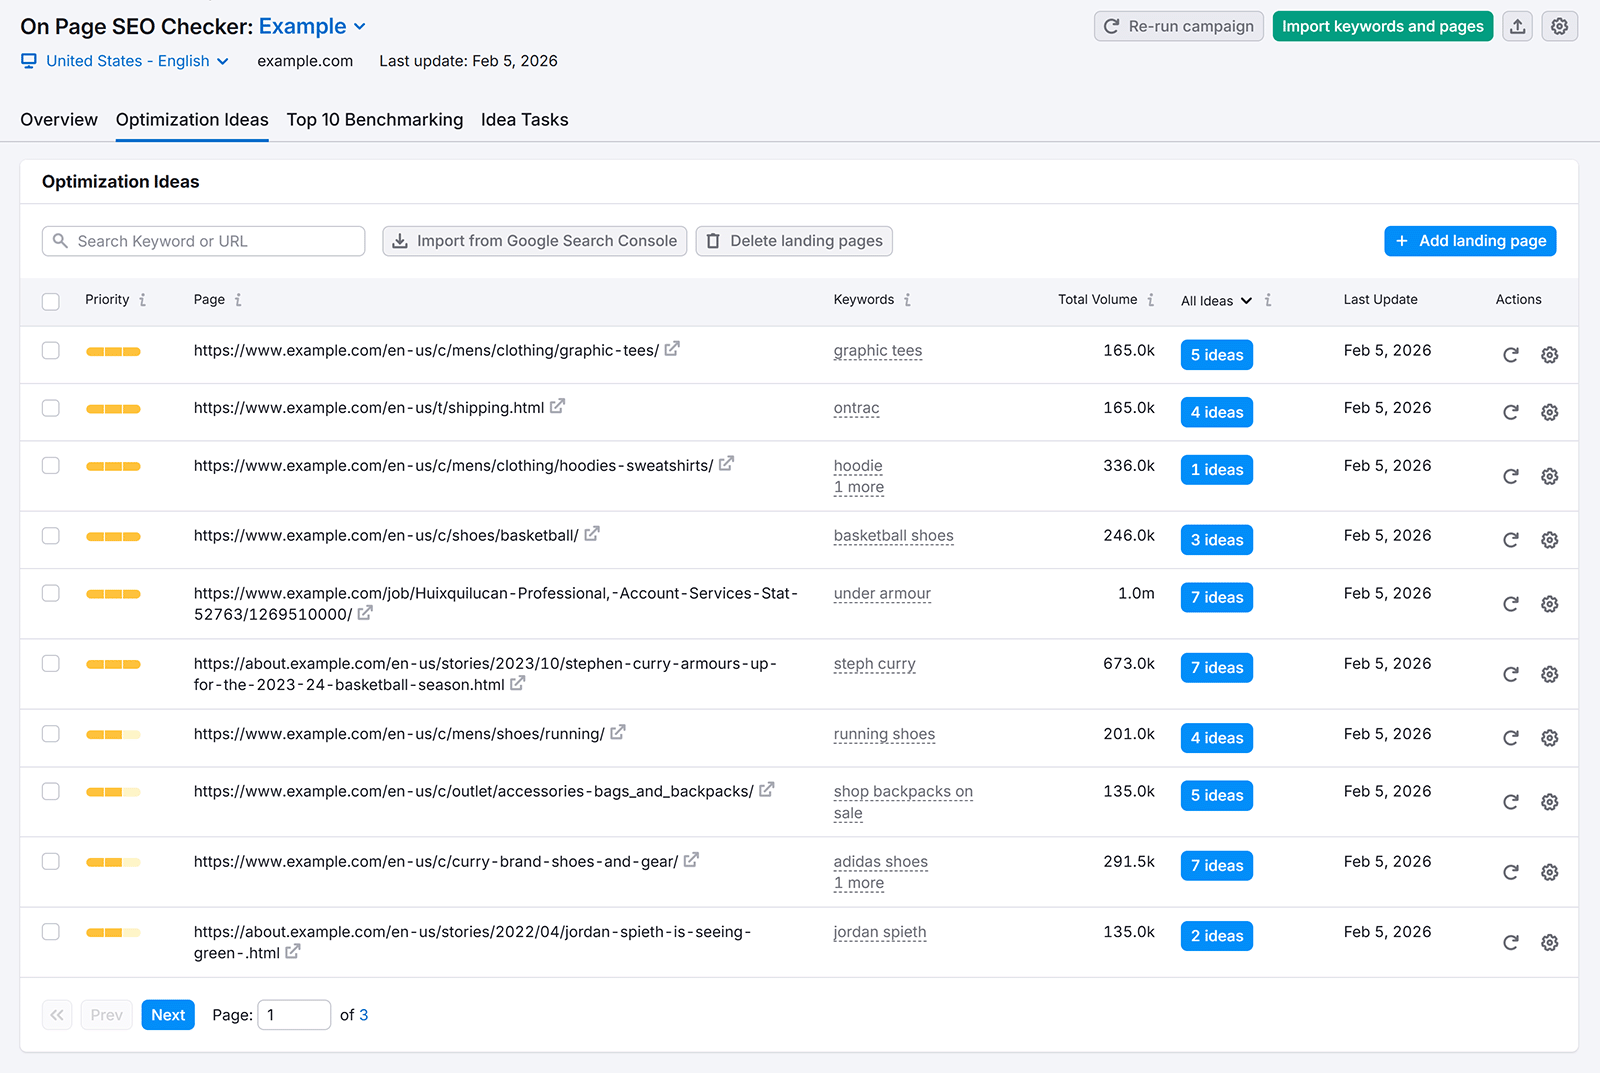Open the settings gear in top right corner

(x=1559, y=26)
